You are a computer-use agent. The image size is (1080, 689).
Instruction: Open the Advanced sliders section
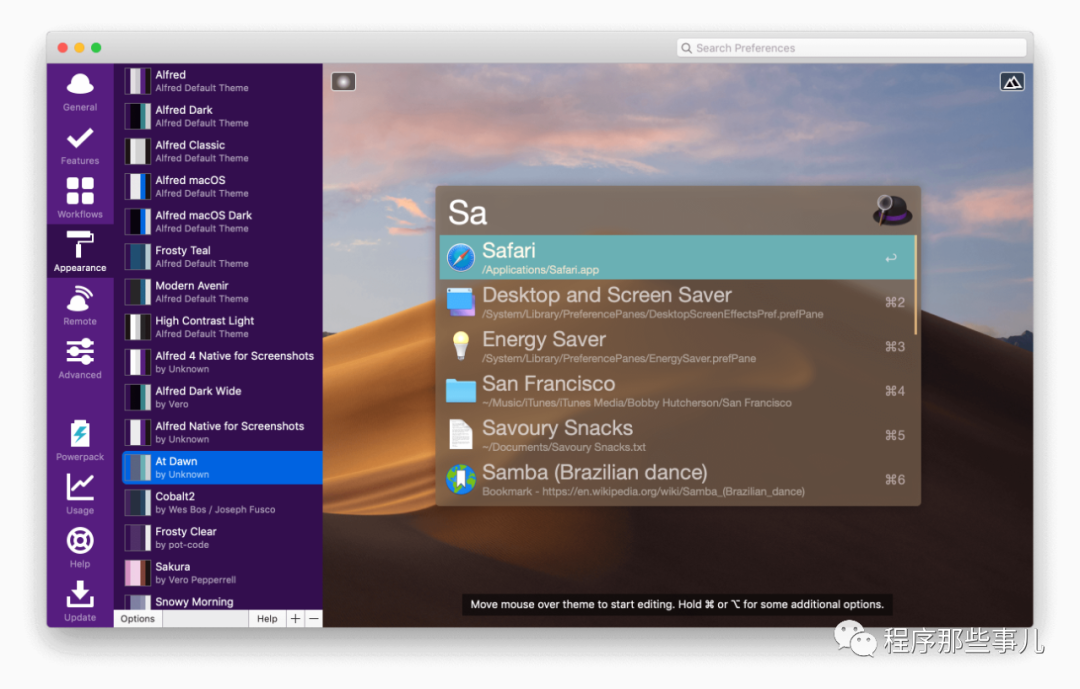[x=80, y=359]
